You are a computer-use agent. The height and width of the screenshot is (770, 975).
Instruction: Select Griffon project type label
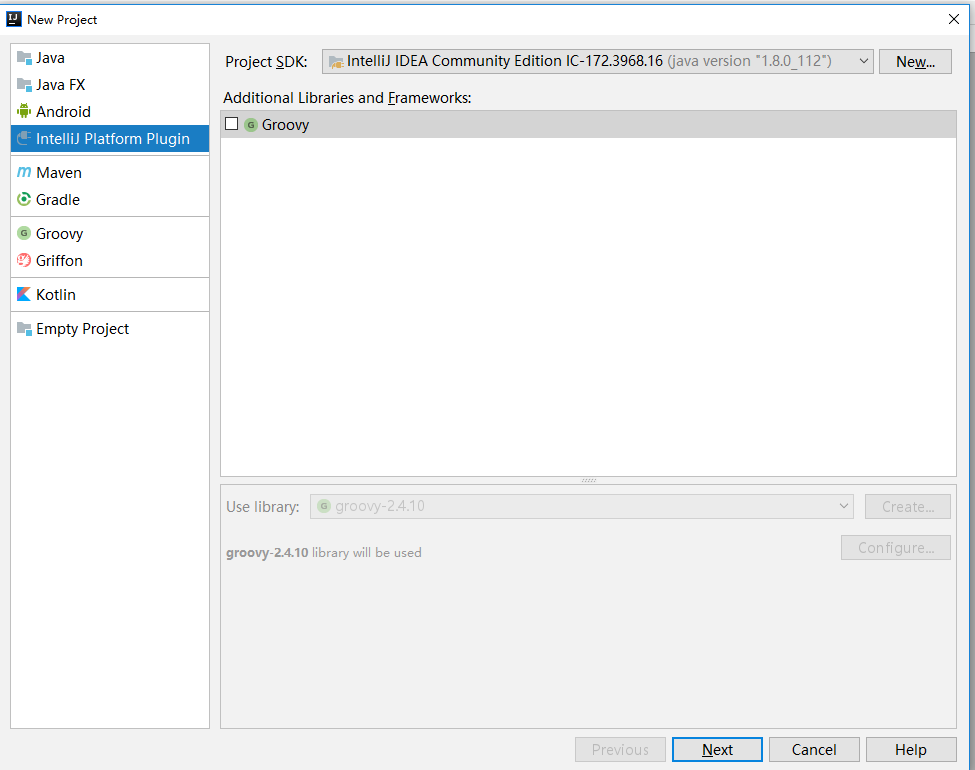tap(59, 261)
